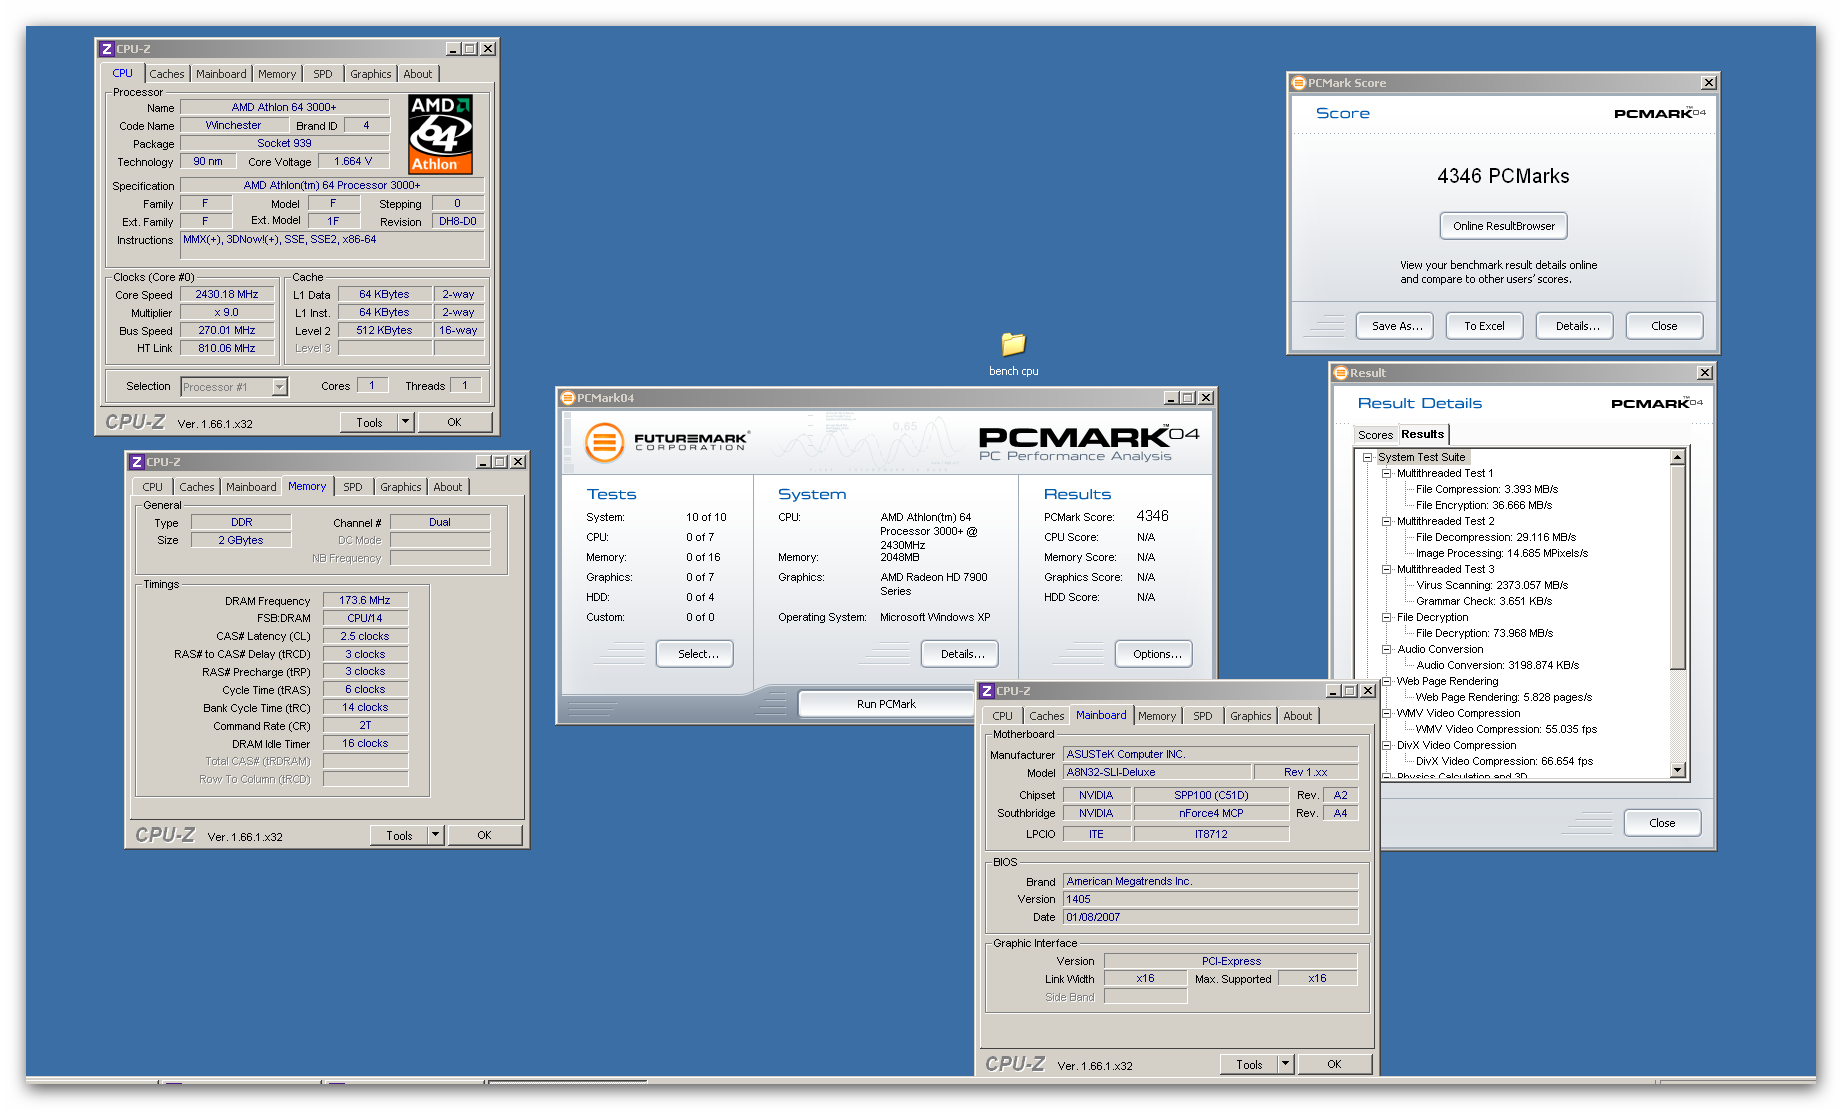1842x1110 pixels.
Task: Click the Core Speed value 2430.18 MHz
Action: point(227,295)
